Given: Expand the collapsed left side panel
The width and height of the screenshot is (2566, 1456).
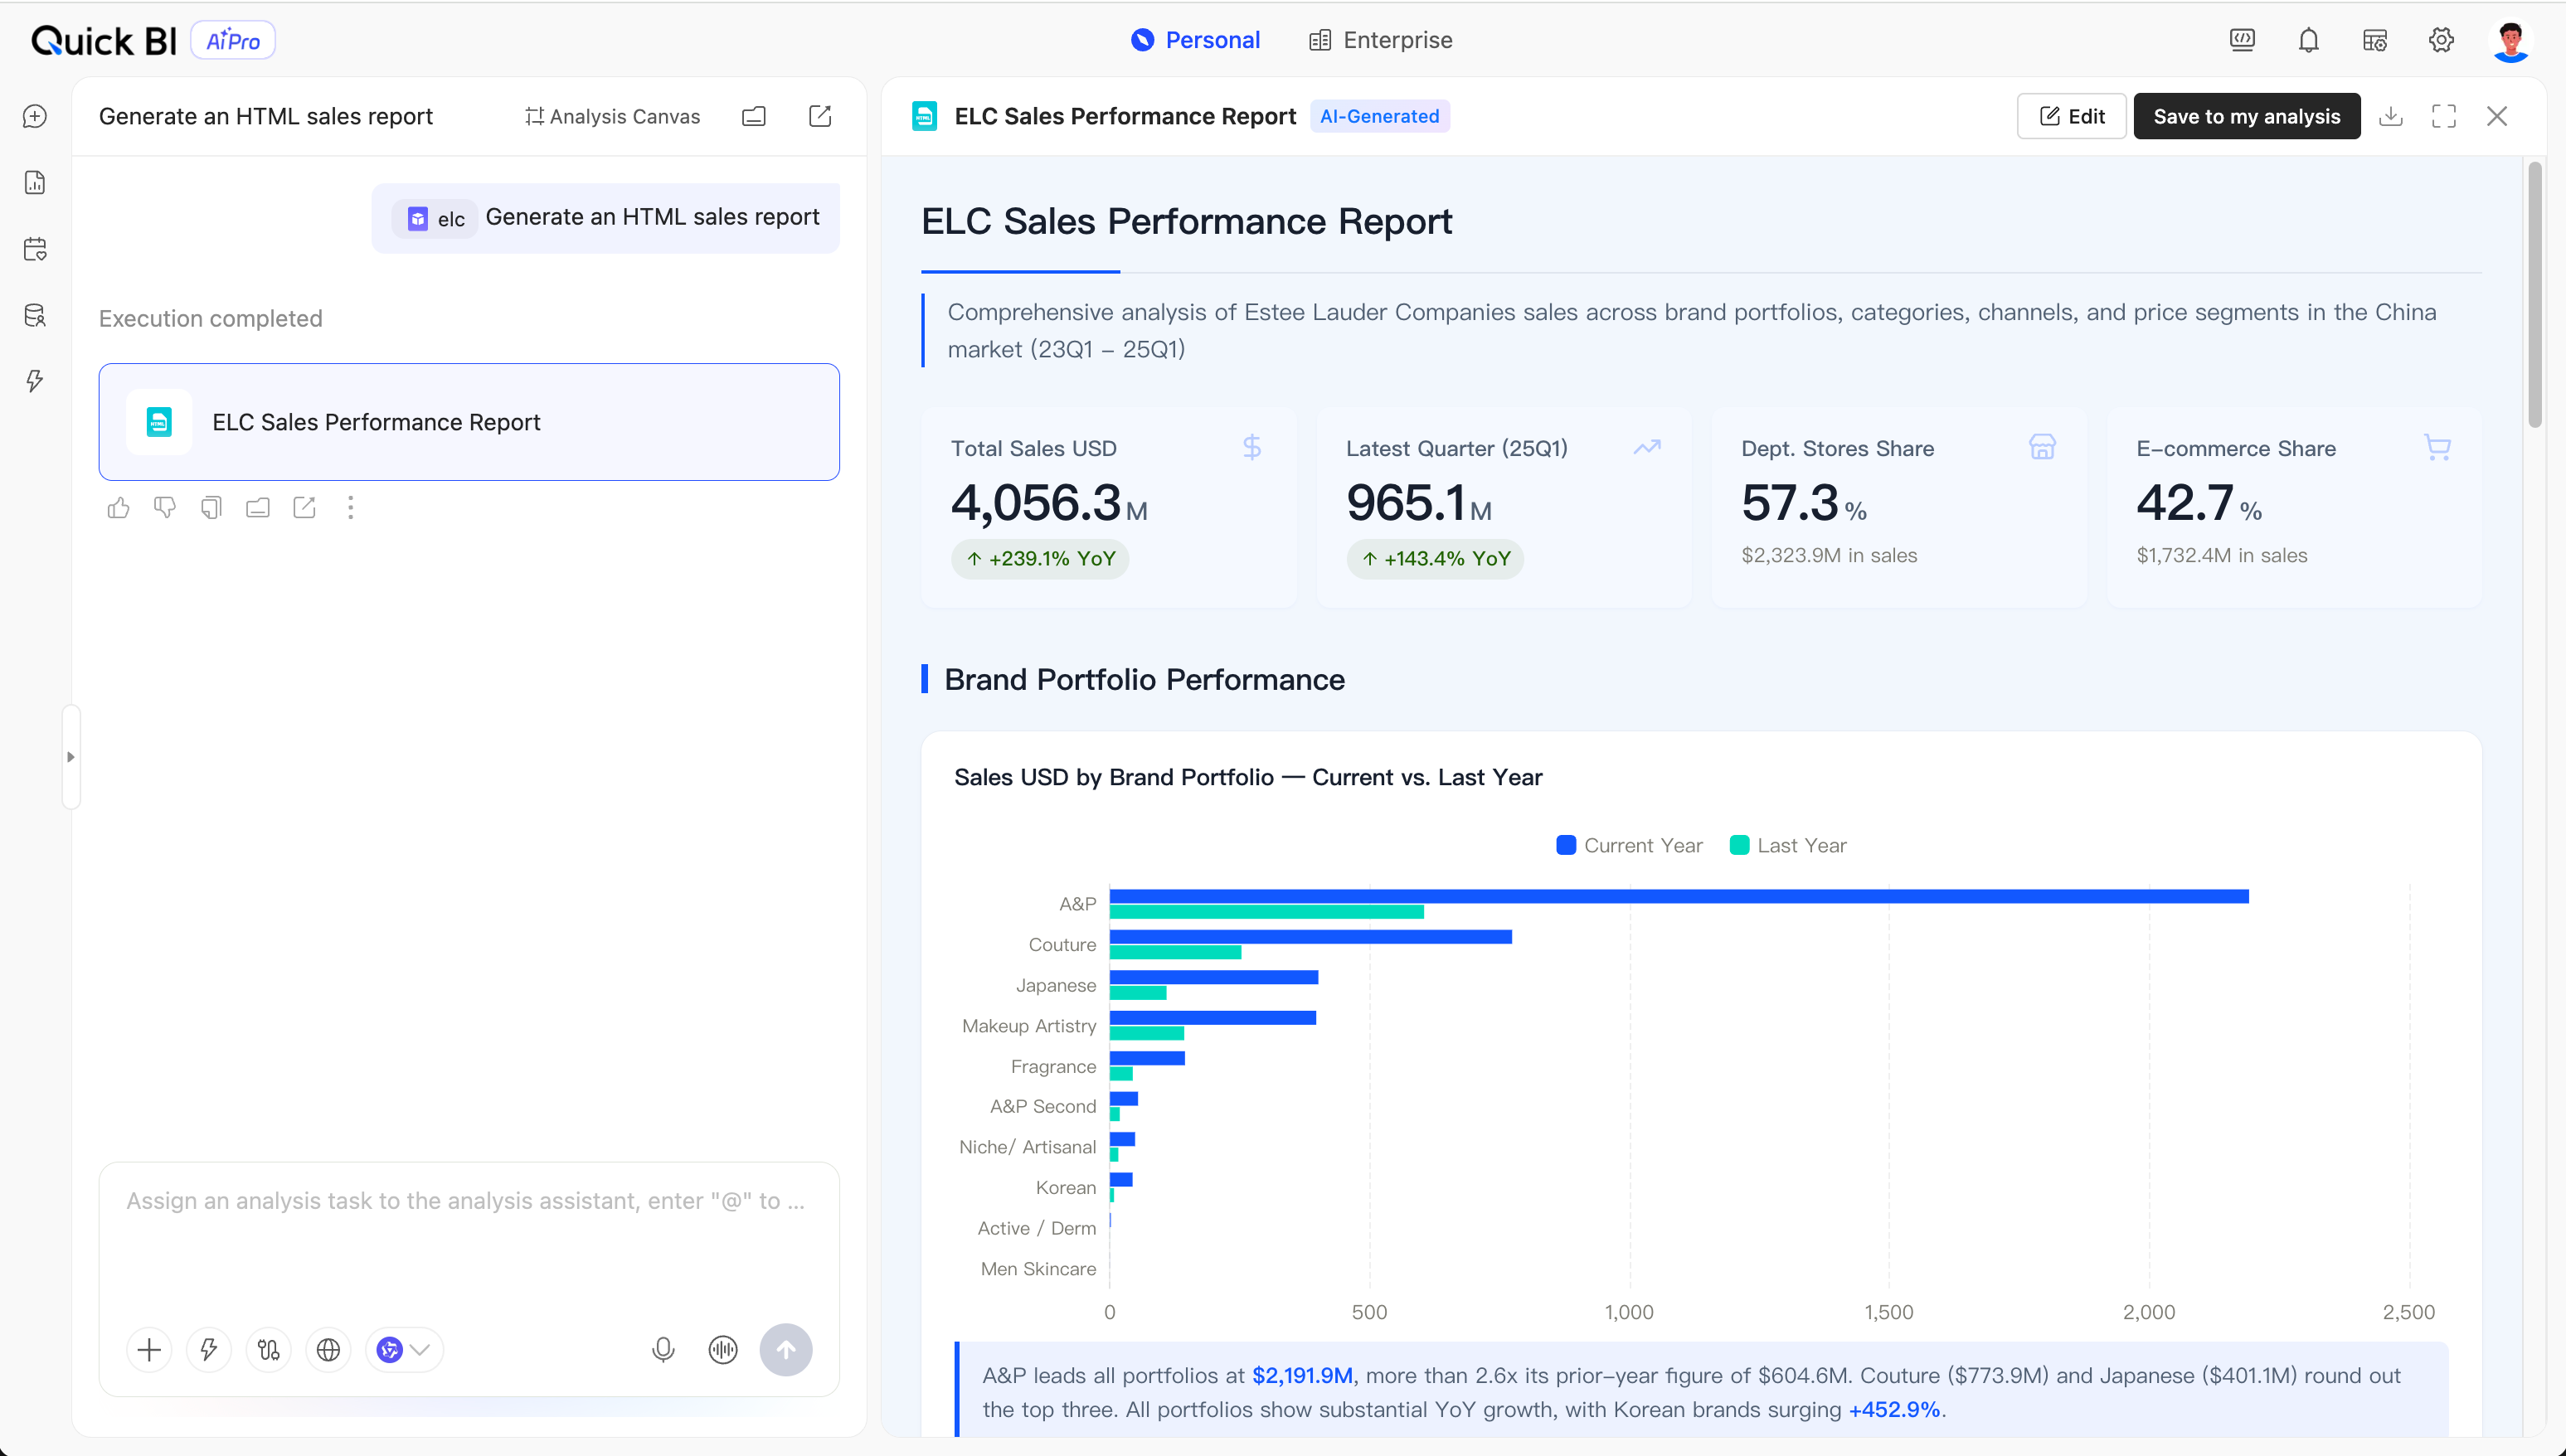Looking at the screenshot, I should click(x=70, y=757).
